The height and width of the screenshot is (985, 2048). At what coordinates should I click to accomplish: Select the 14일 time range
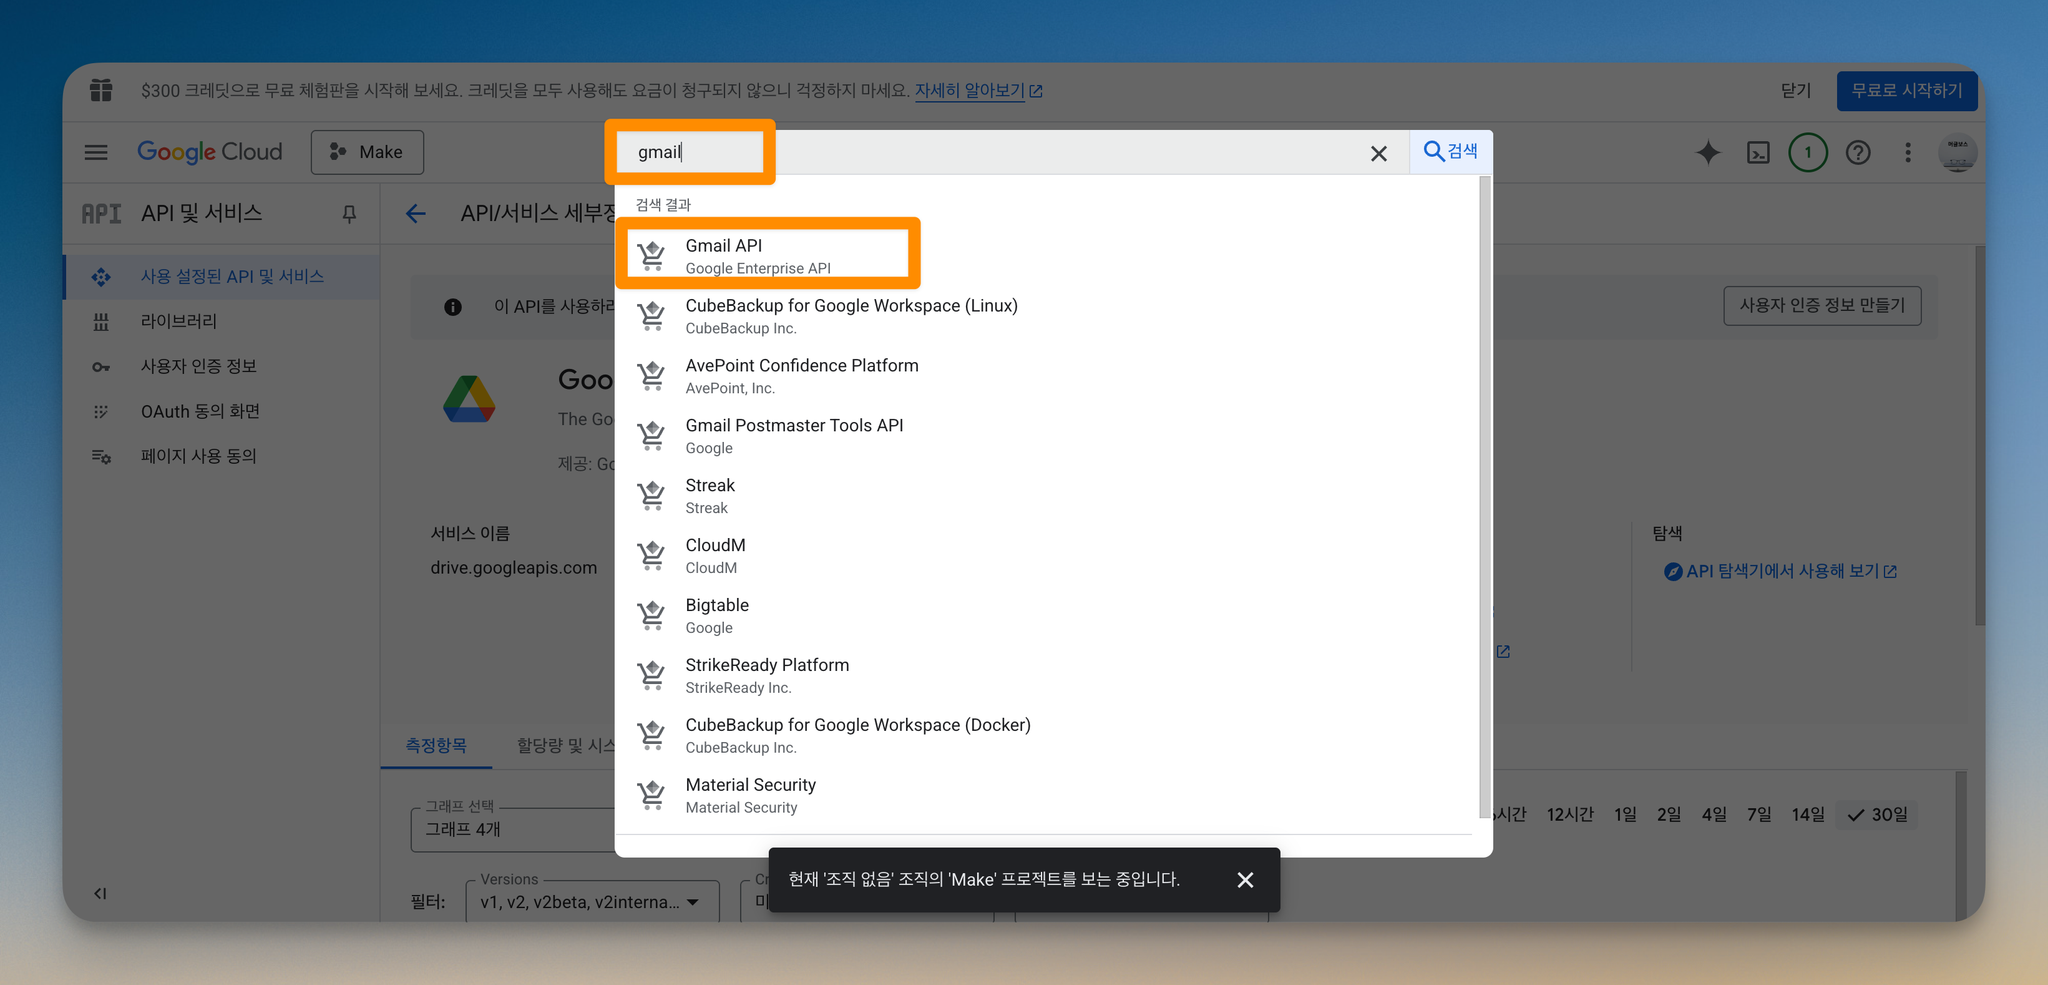[1808, 814]
